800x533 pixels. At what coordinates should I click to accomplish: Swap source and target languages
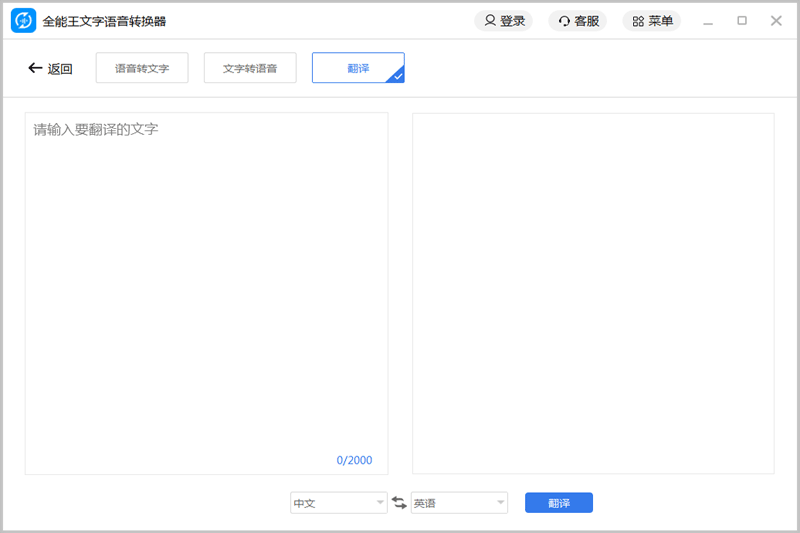399,503
